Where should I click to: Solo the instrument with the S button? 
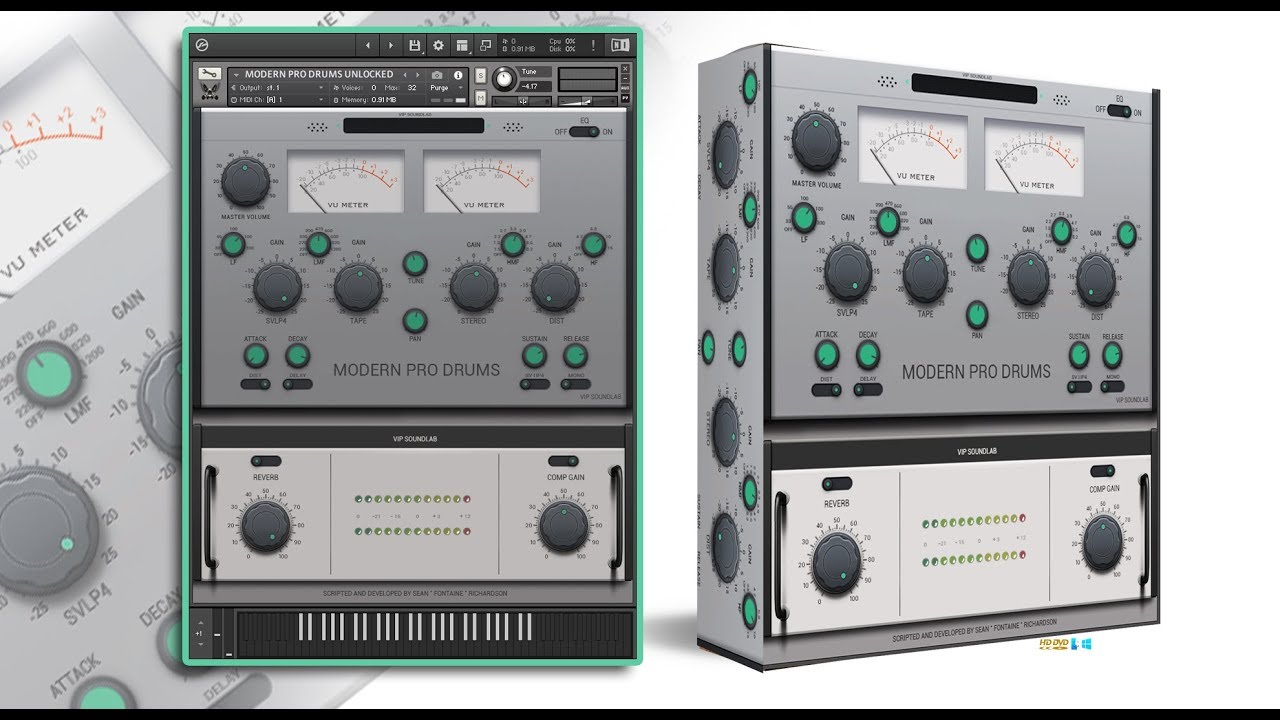(481, 75)
